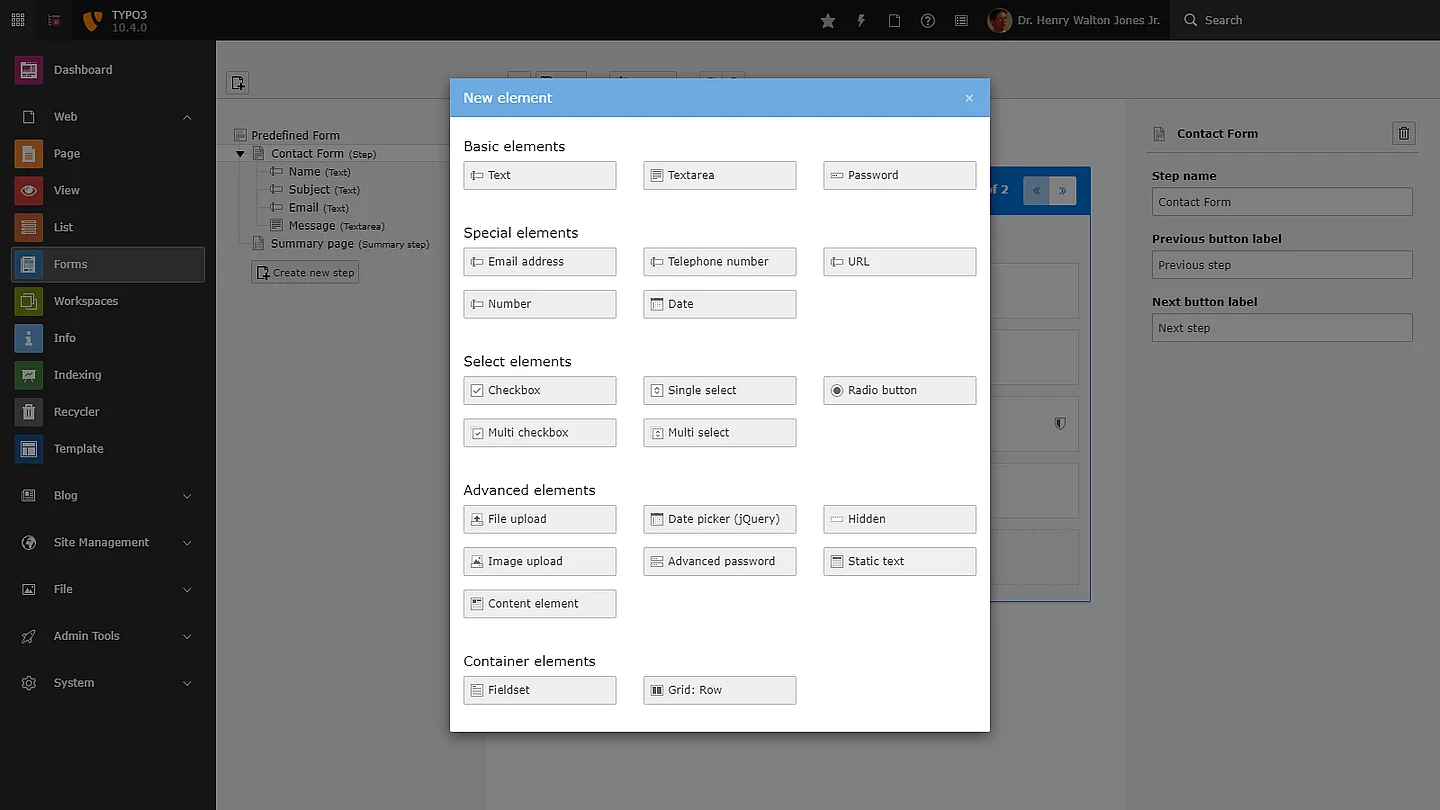Select the Forms module in sidebar
The height and width of the screenshot is (810, 1440).
107,264
